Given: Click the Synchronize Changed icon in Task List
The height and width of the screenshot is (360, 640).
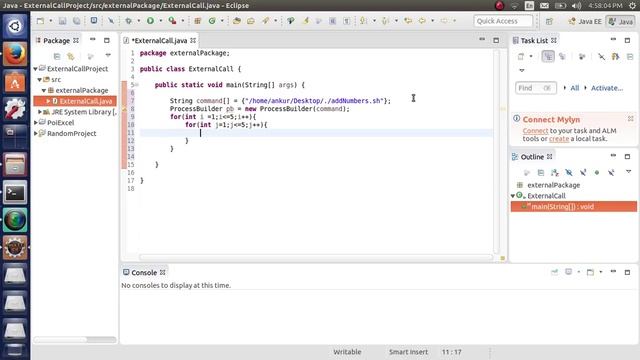Looking at the screenshot, I should click(x=582, y=56).
